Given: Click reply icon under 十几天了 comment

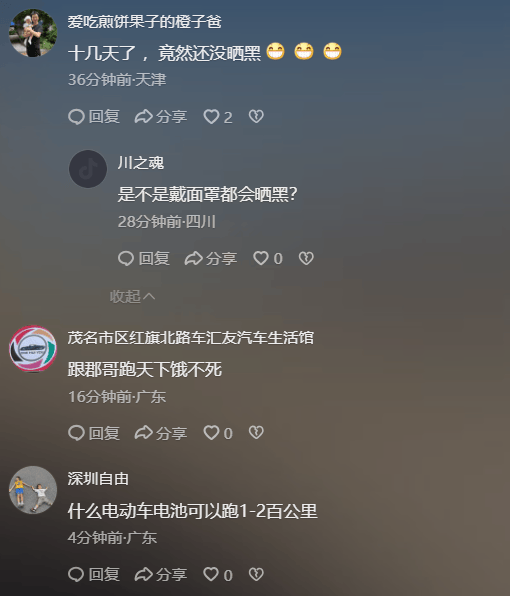Looking at the screenshot, I should point(94,117).
